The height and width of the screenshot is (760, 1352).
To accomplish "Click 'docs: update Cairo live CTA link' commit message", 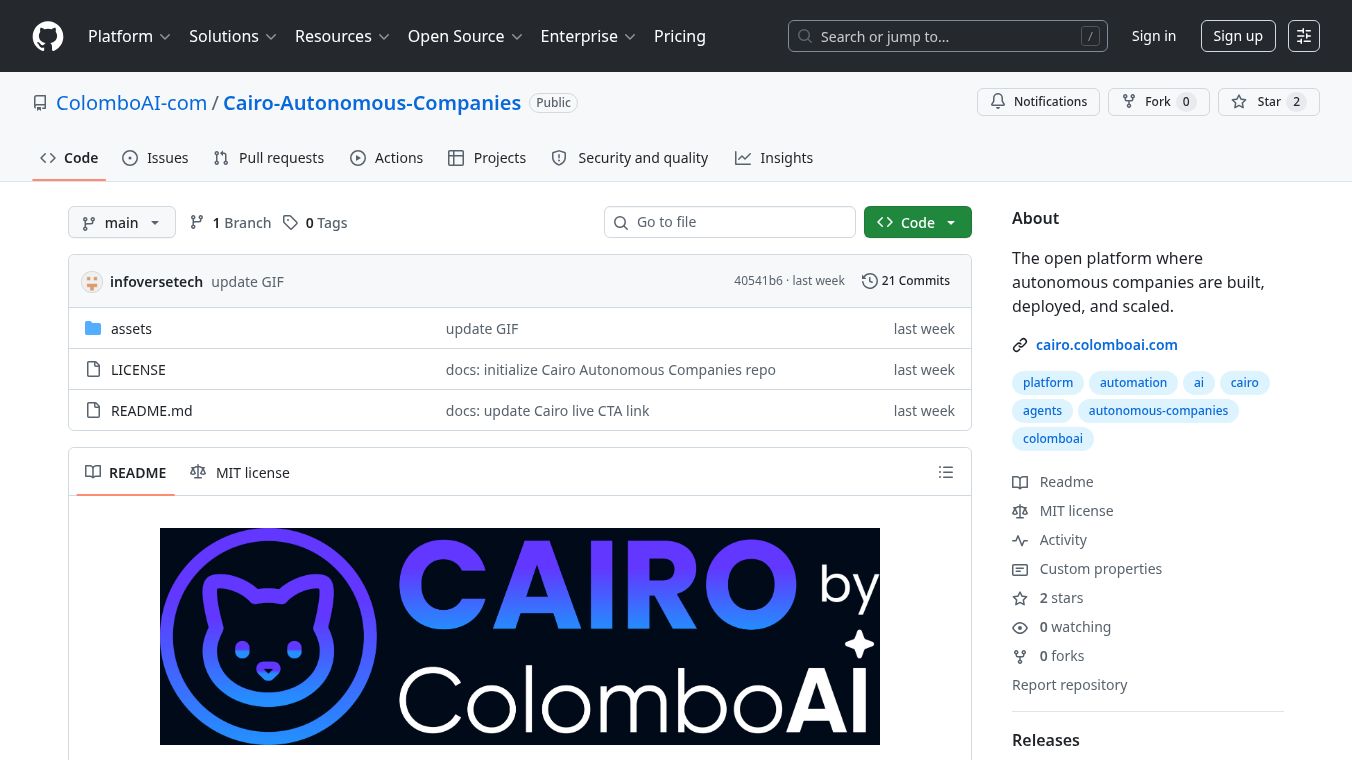I will coord(547,411).
